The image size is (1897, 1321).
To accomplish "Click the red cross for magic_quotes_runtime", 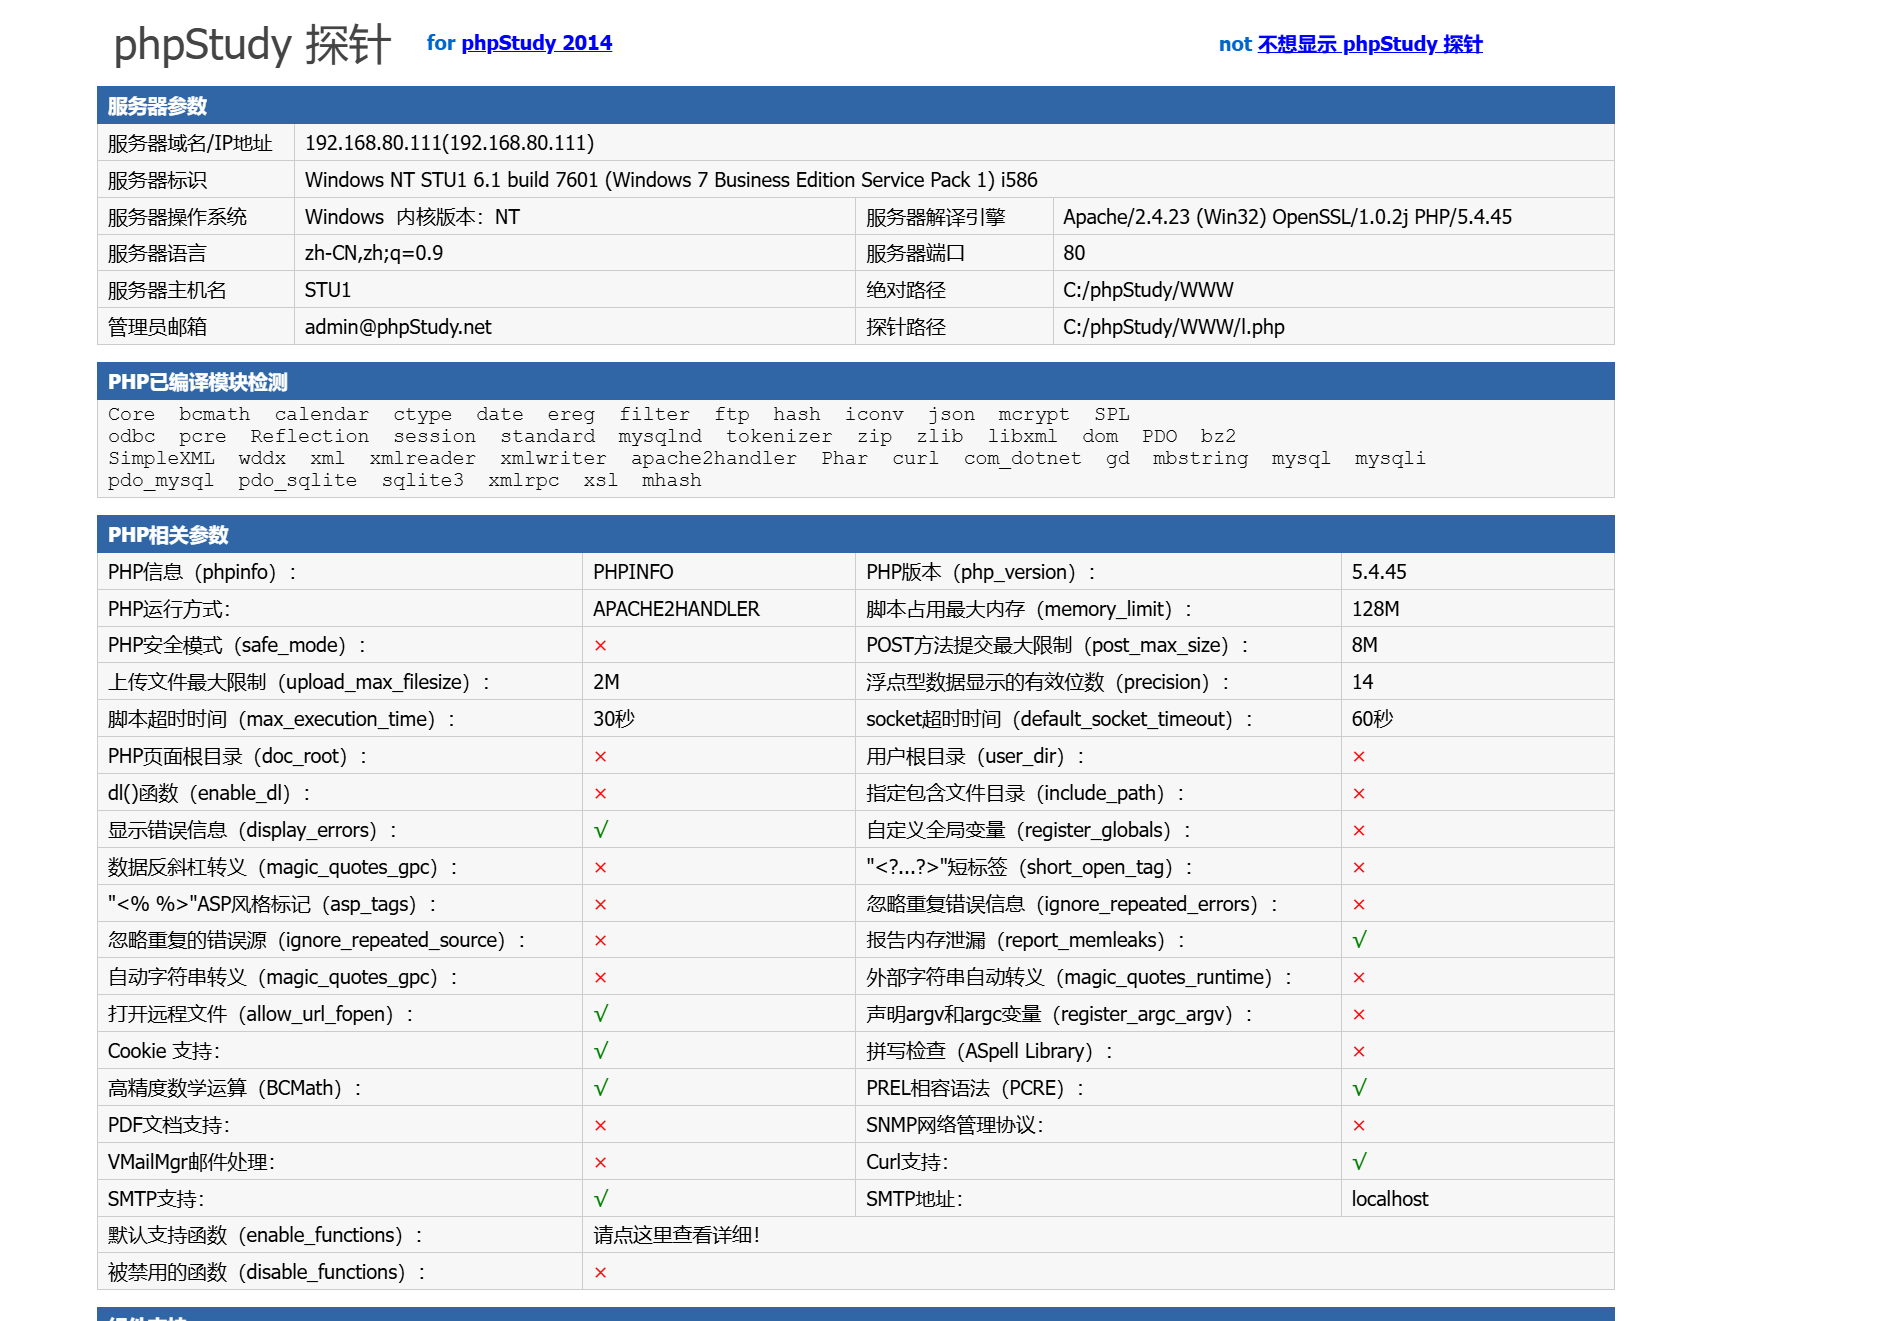I will (x=1358, y=978).
